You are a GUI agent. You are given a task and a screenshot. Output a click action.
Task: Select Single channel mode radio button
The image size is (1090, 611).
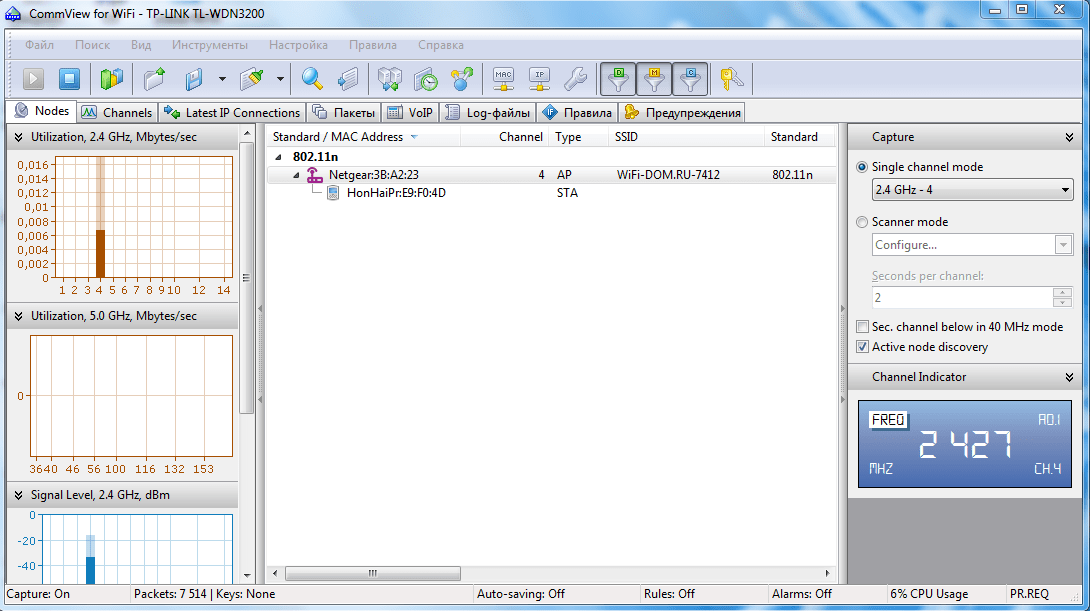tap(862, 167)
